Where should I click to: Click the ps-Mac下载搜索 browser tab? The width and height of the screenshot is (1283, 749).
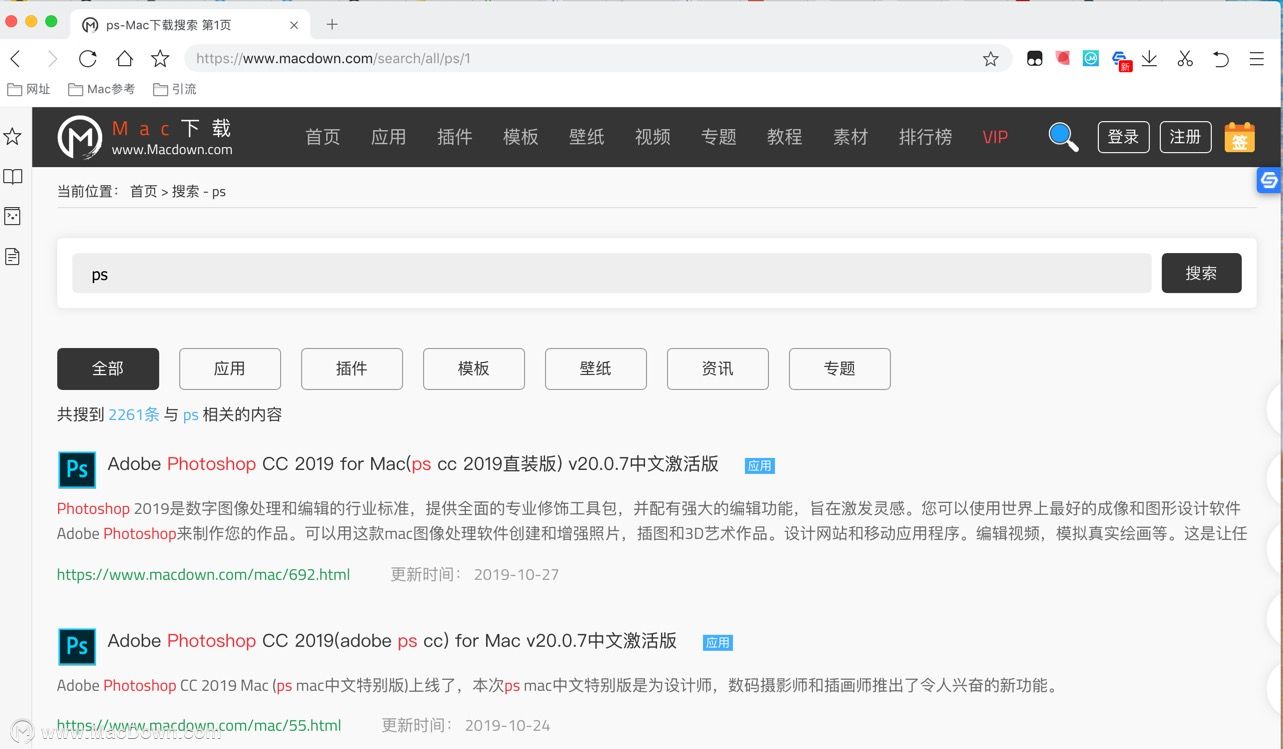190,24
